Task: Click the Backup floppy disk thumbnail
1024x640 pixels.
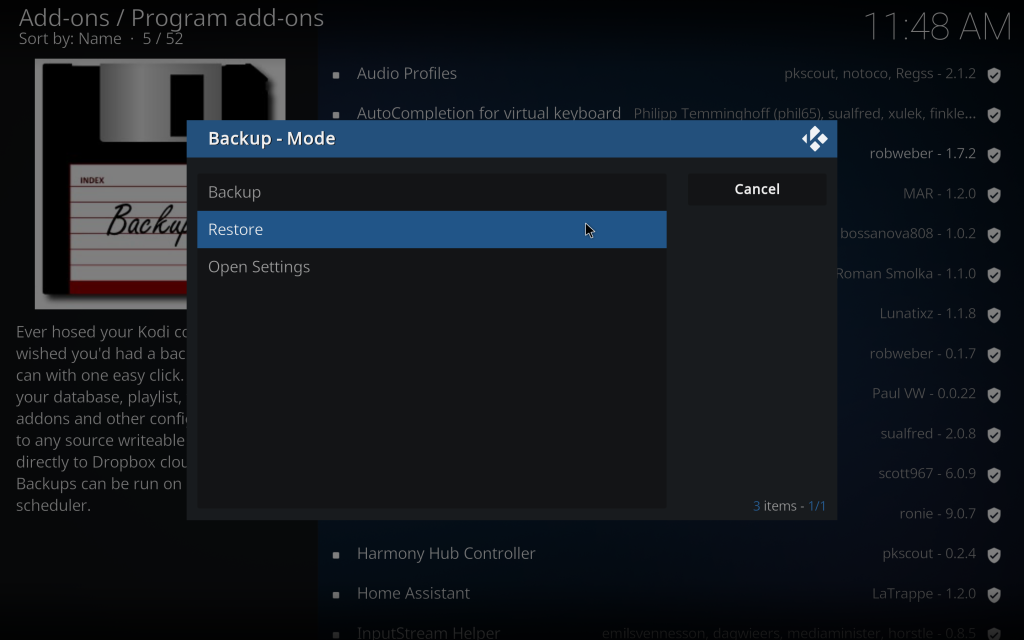Action: tap(110, 184)
